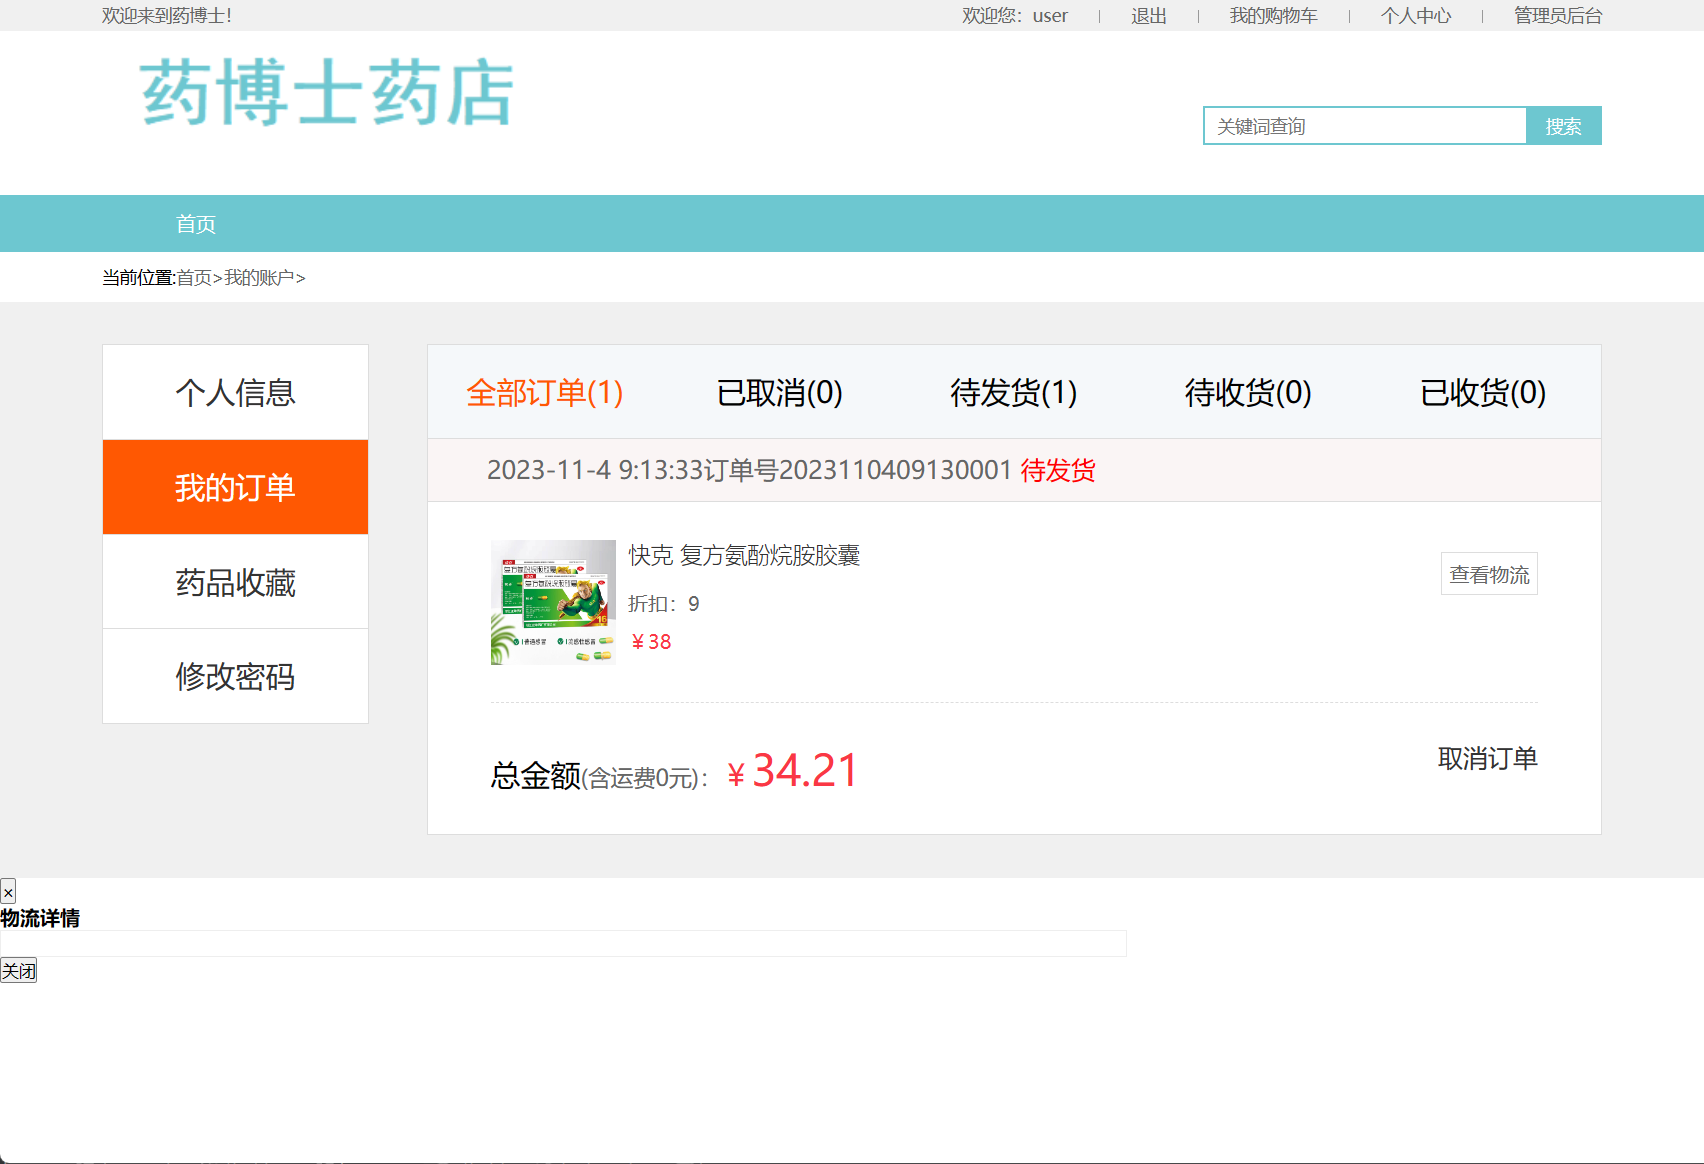Viewport: 1704px width, 1164px height.
Task: Open 药品收藏 from the sidebar
Action: [x=234, y=582]
